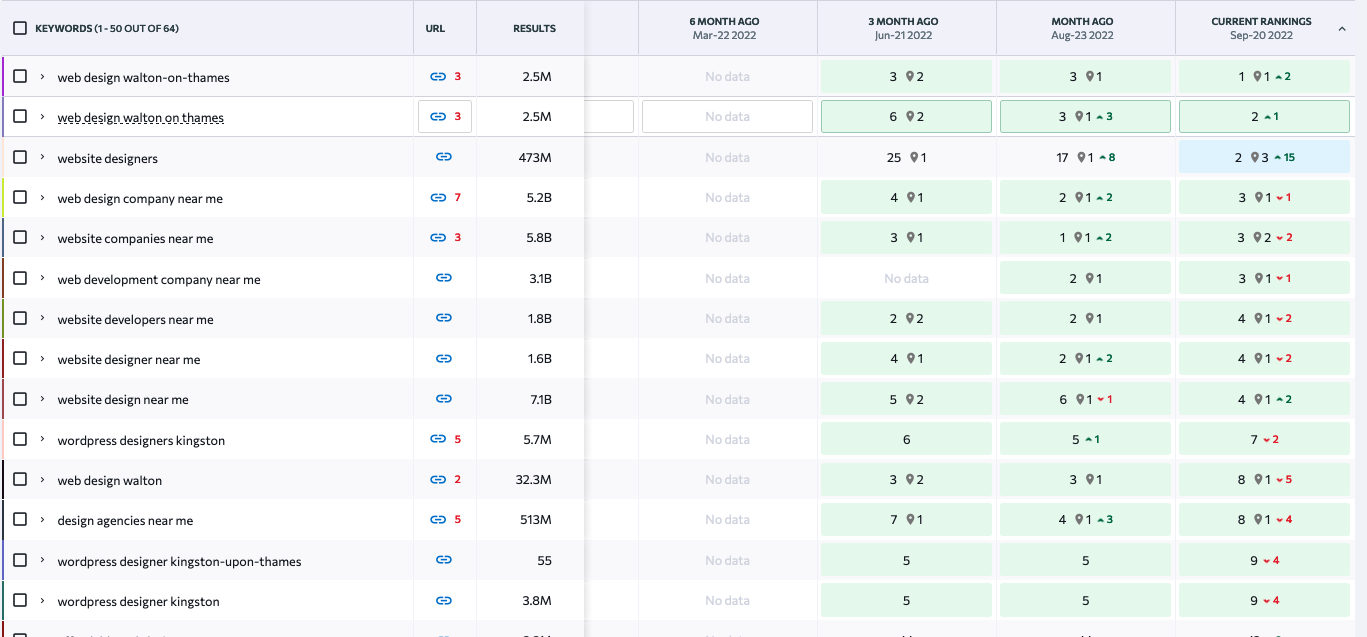Click link icon for website developers near me
The height and width of the screenshot is (637, 1367).
coord(444,318)
